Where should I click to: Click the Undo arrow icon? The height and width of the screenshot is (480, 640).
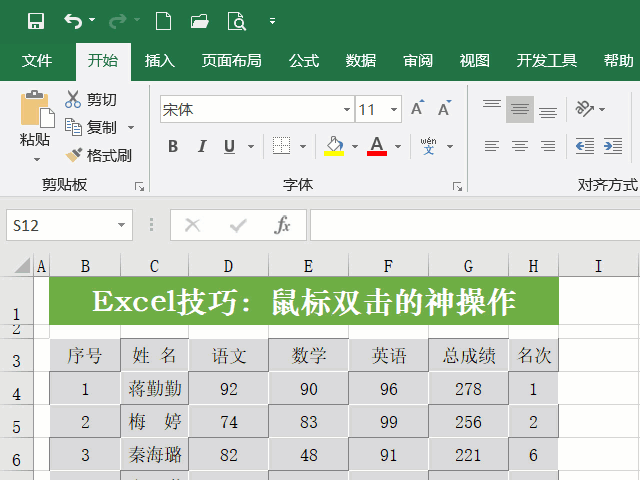(73, 21)
